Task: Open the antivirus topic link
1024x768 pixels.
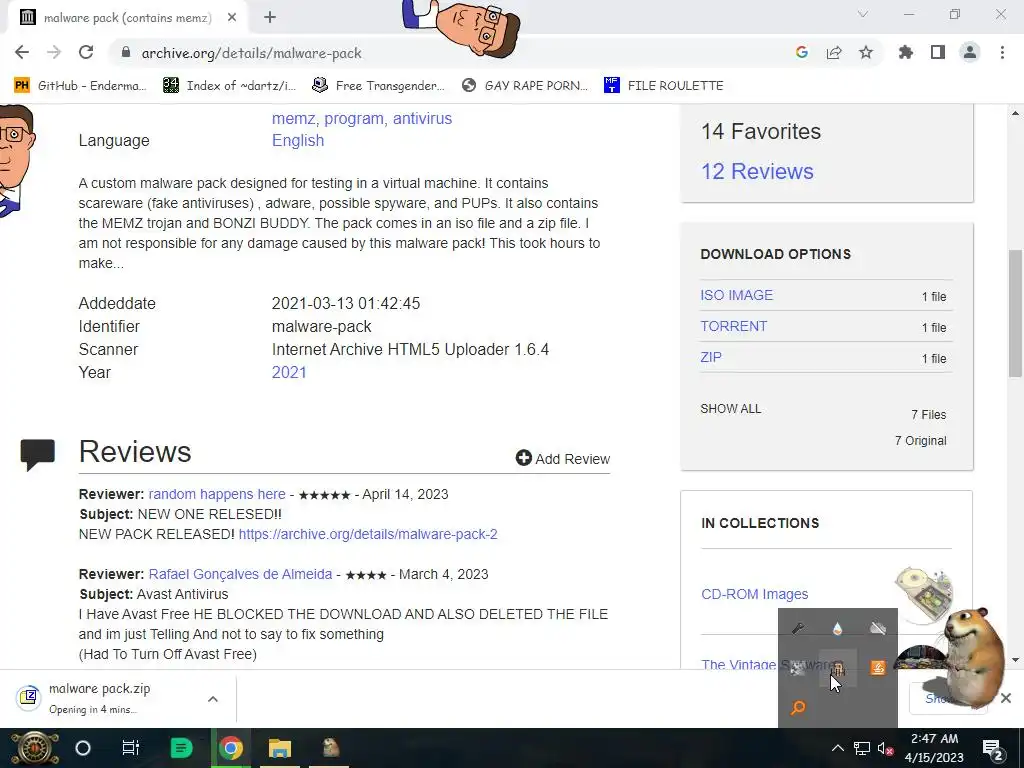Action: pyautogui.click(x=422, y=118)
